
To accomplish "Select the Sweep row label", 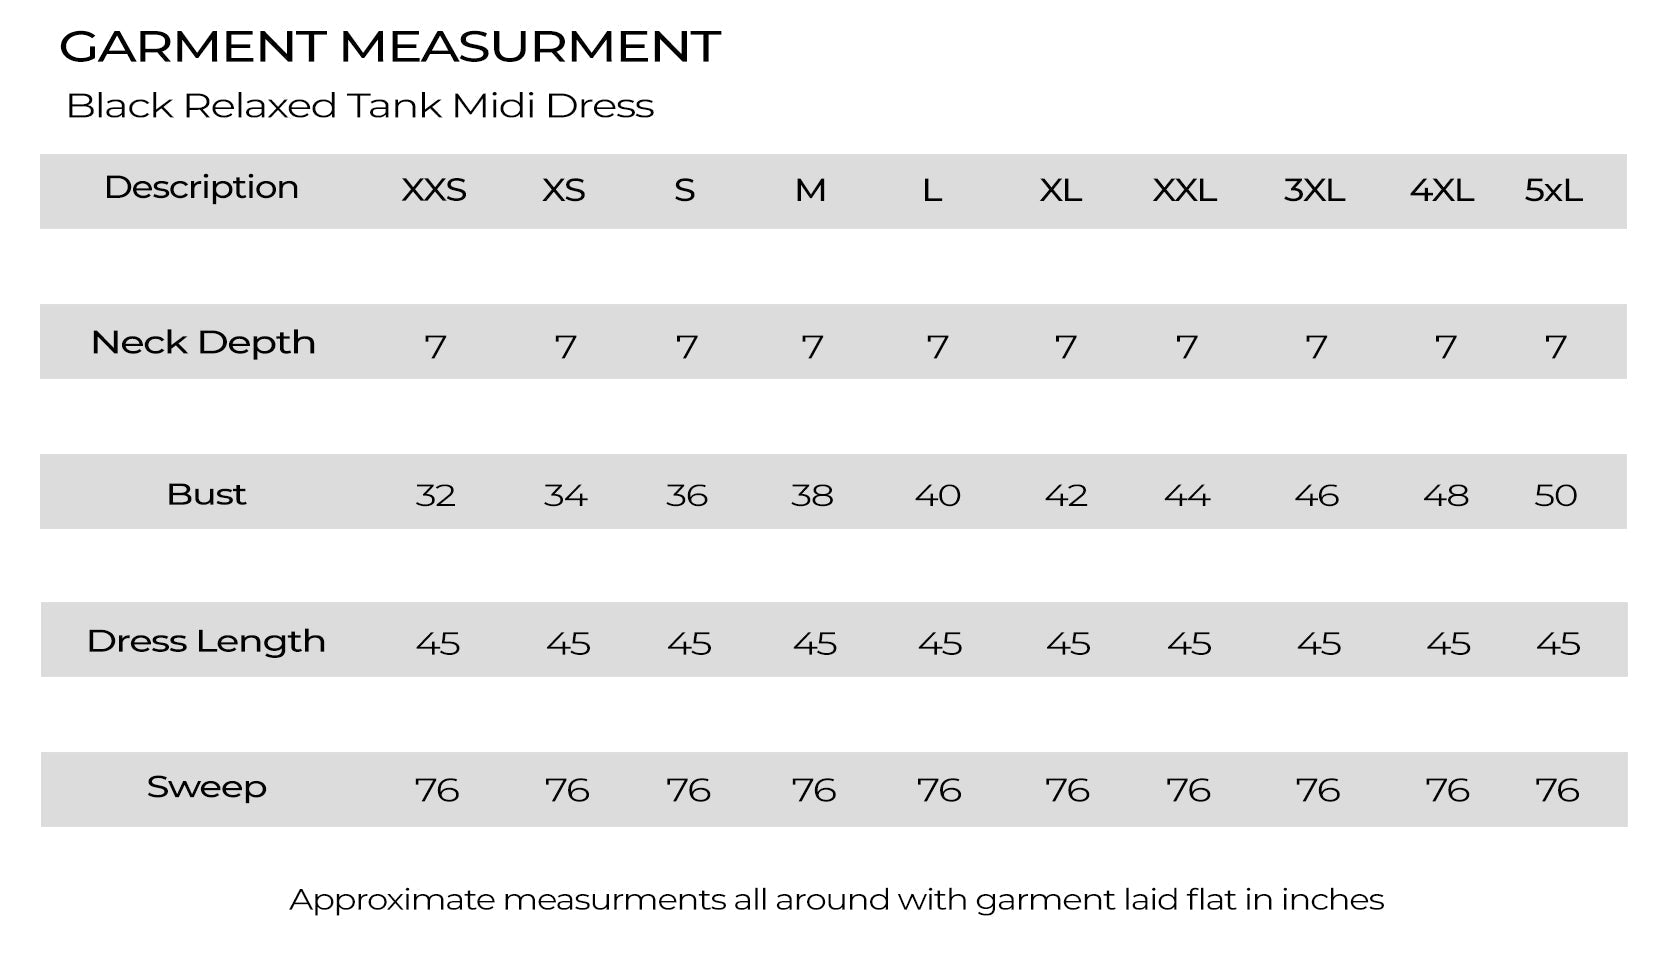I will point(207,788).
